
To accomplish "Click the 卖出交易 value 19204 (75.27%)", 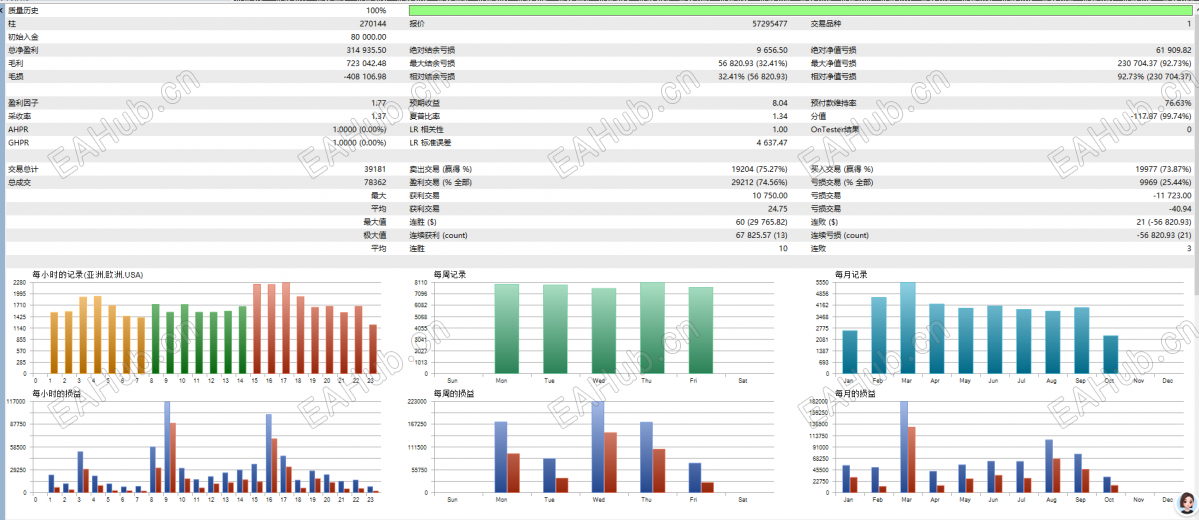I will 759,169.
